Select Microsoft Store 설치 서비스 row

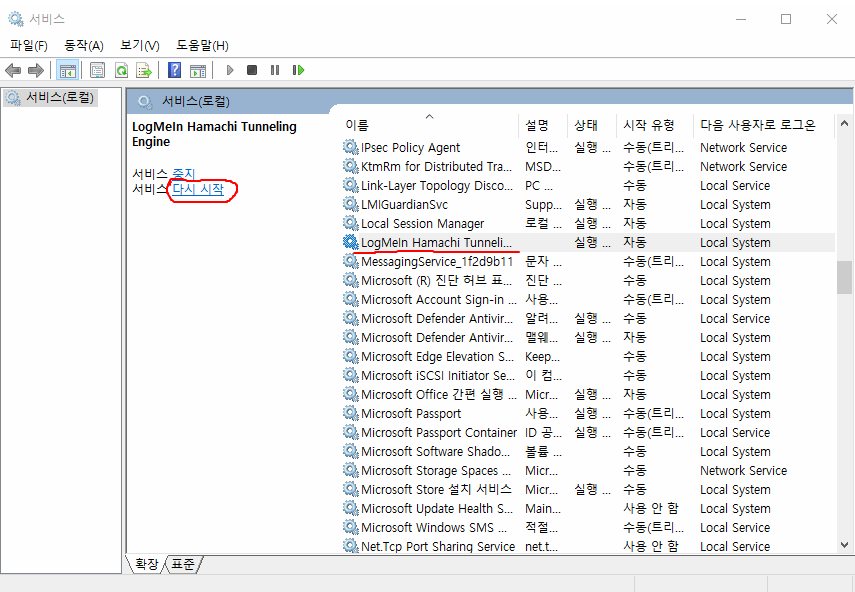[x=588, y=489]
